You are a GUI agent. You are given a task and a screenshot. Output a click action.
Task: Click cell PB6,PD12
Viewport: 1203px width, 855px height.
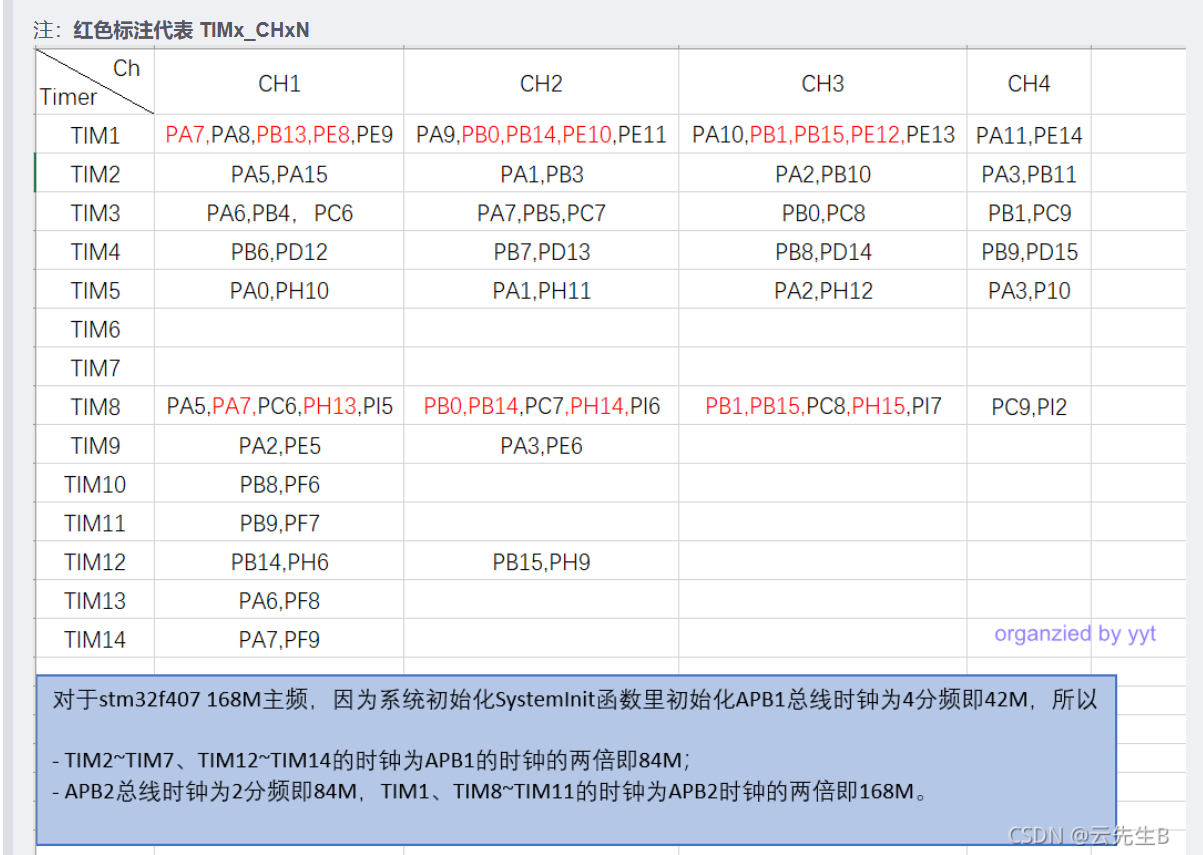pos(279,252)
